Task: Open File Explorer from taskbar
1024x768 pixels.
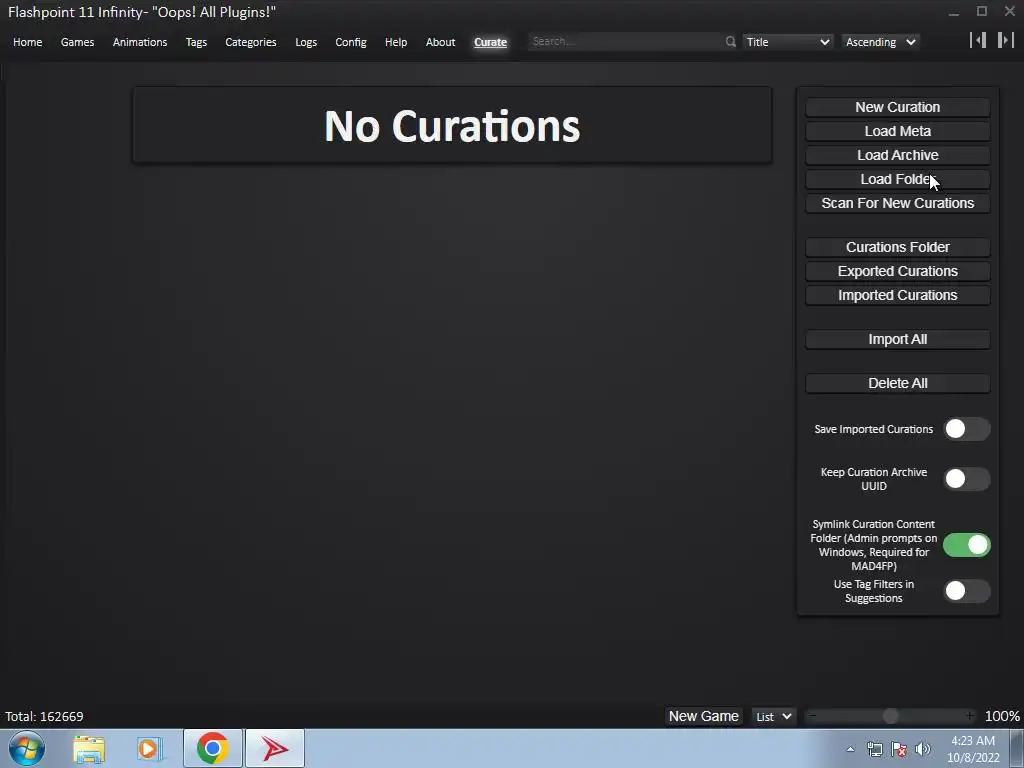Action: [x=89, y=748]
